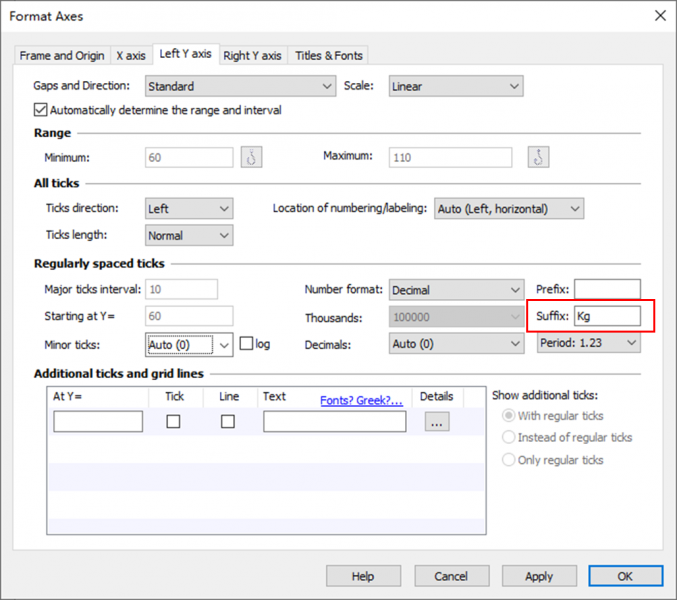
Task: Switch to the X axis tab
Action: pyautogui.click(x=130, y=55)
